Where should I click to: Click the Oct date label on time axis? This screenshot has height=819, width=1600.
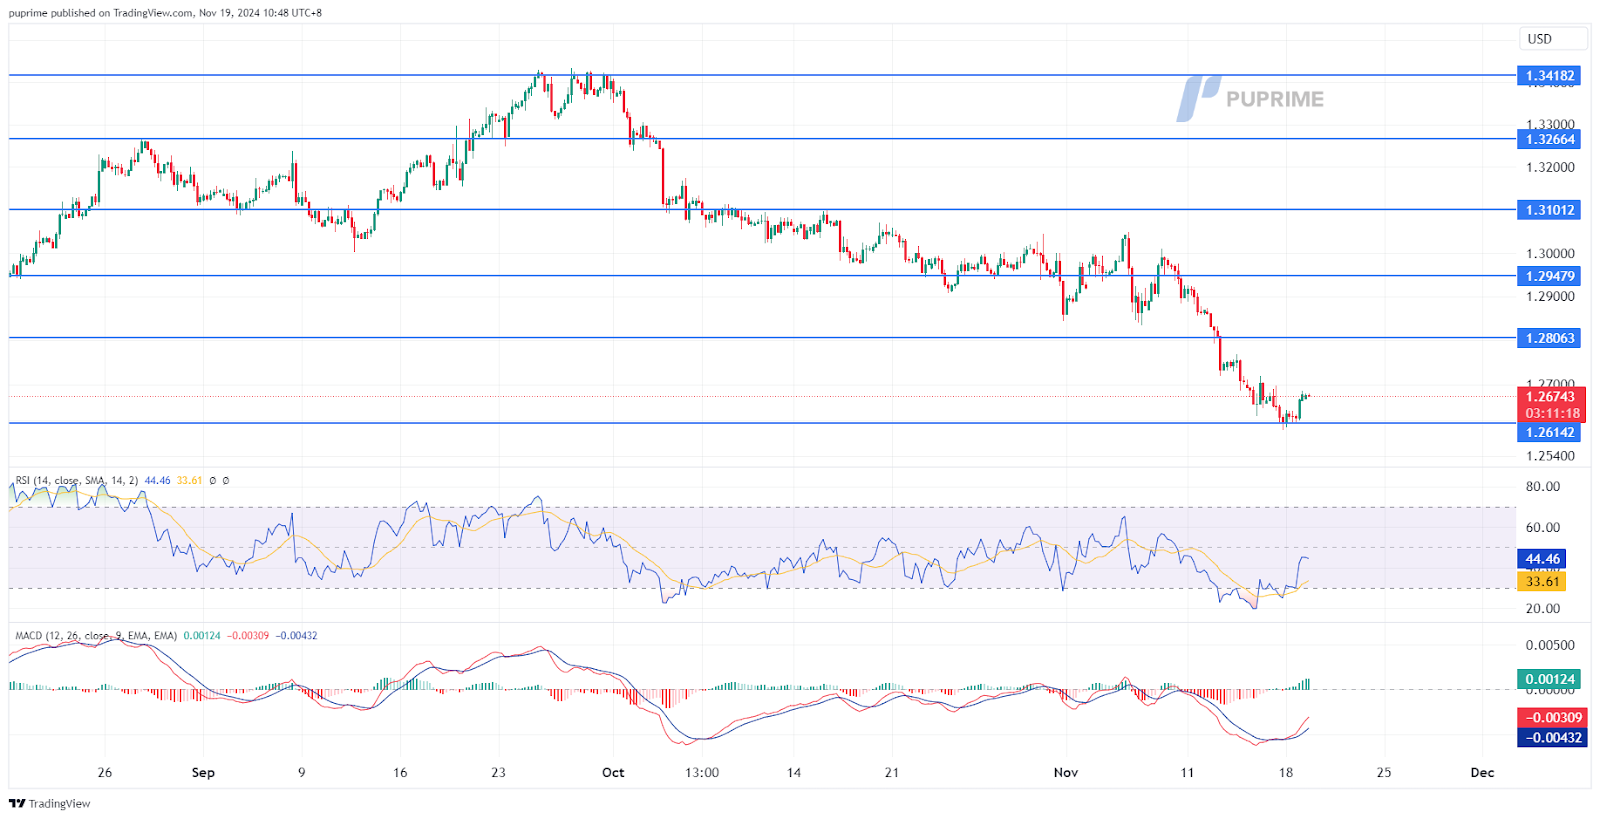pos(613,772)
